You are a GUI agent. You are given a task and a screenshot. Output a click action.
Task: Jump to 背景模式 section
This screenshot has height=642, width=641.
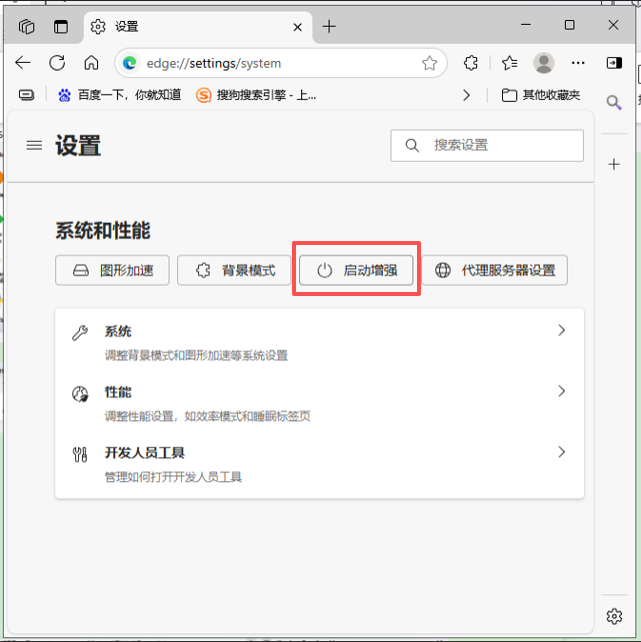coord(234,270)
